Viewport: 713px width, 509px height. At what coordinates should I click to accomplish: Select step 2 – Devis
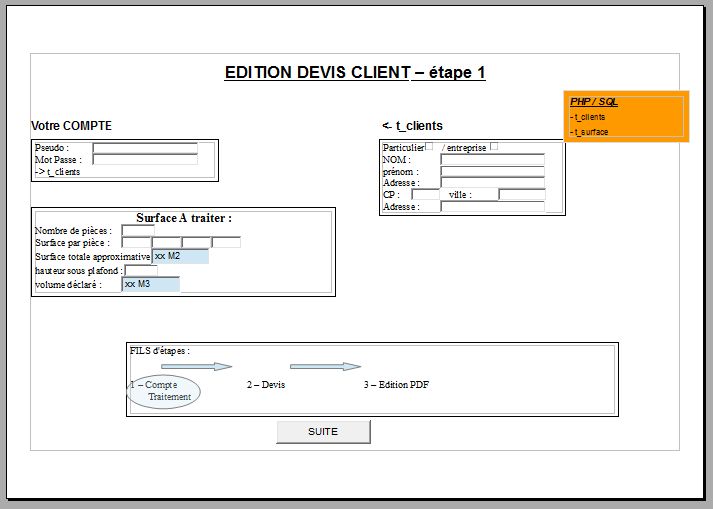tap(266, 385)
